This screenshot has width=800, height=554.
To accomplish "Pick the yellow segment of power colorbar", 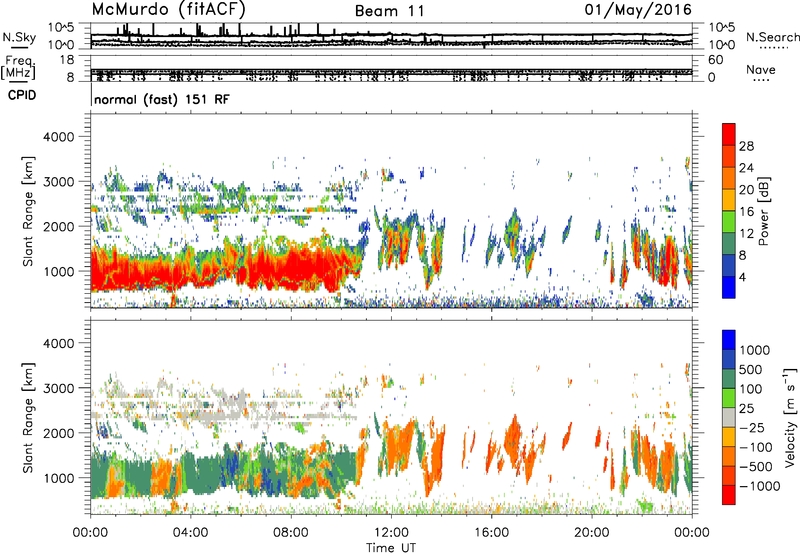I will pyautogui.click(x=729, y=200).
